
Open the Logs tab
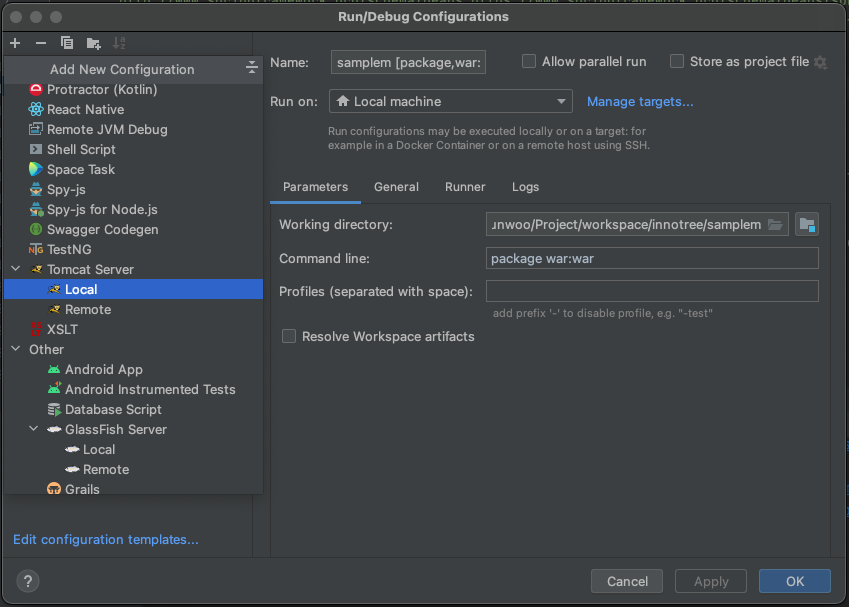(525, 187)
